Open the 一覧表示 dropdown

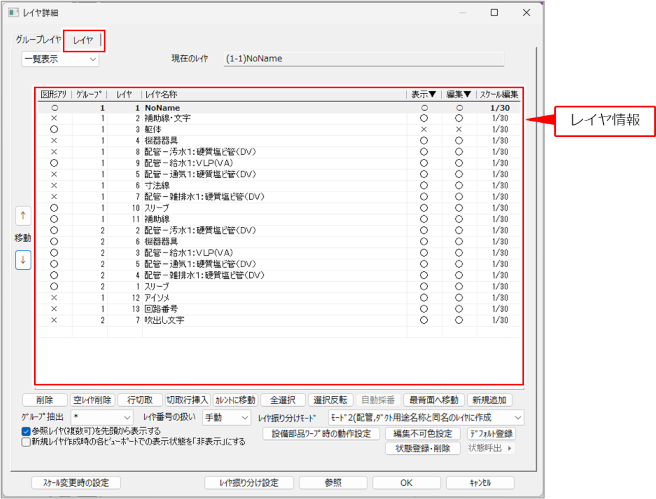click(x=61, y=58)
